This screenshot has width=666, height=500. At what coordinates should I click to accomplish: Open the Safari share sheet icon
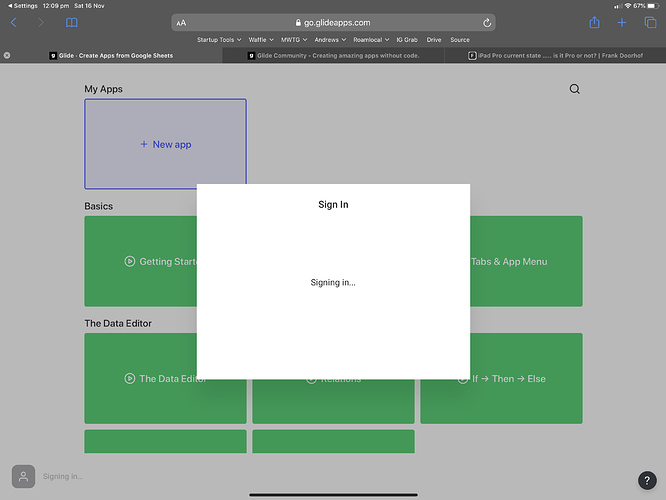pyautogui.click(x=594, y=22)
